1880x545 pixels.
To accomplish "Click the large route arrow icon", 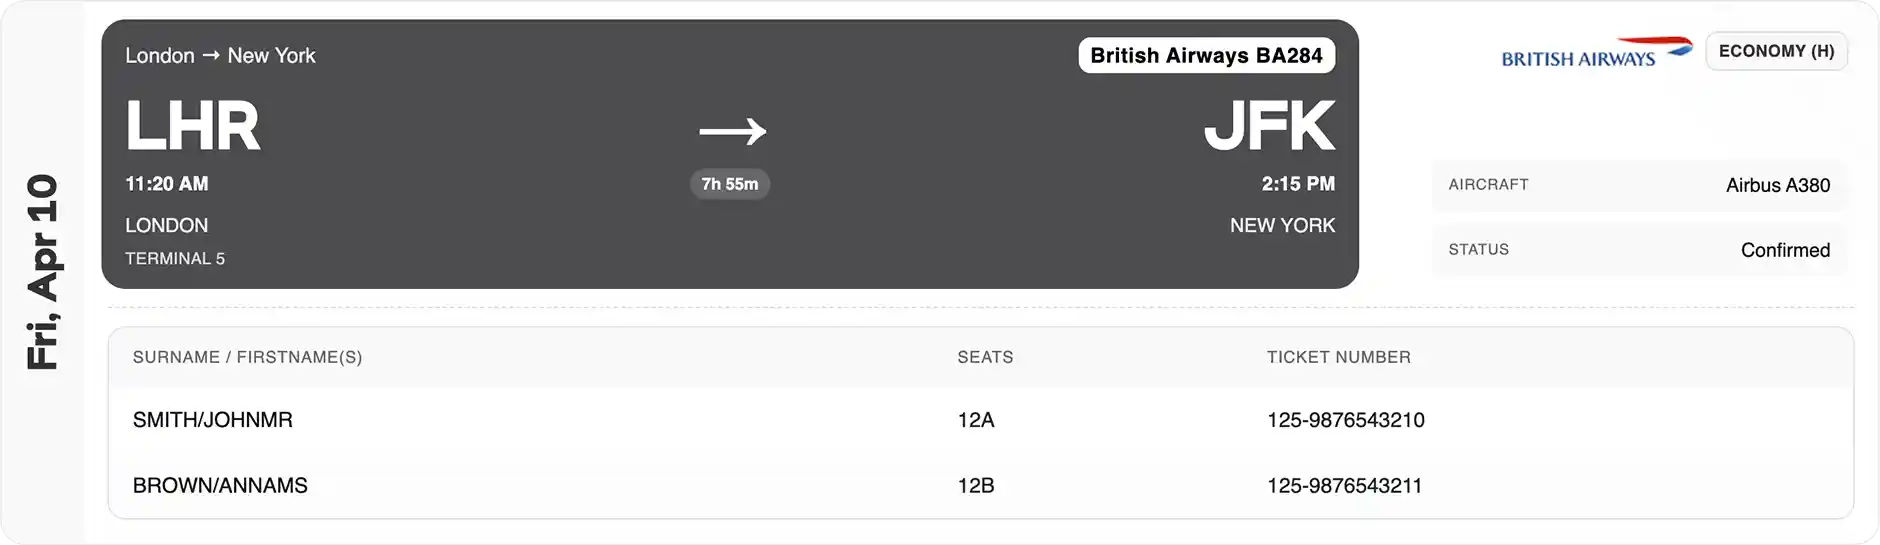I will point(732,131).
